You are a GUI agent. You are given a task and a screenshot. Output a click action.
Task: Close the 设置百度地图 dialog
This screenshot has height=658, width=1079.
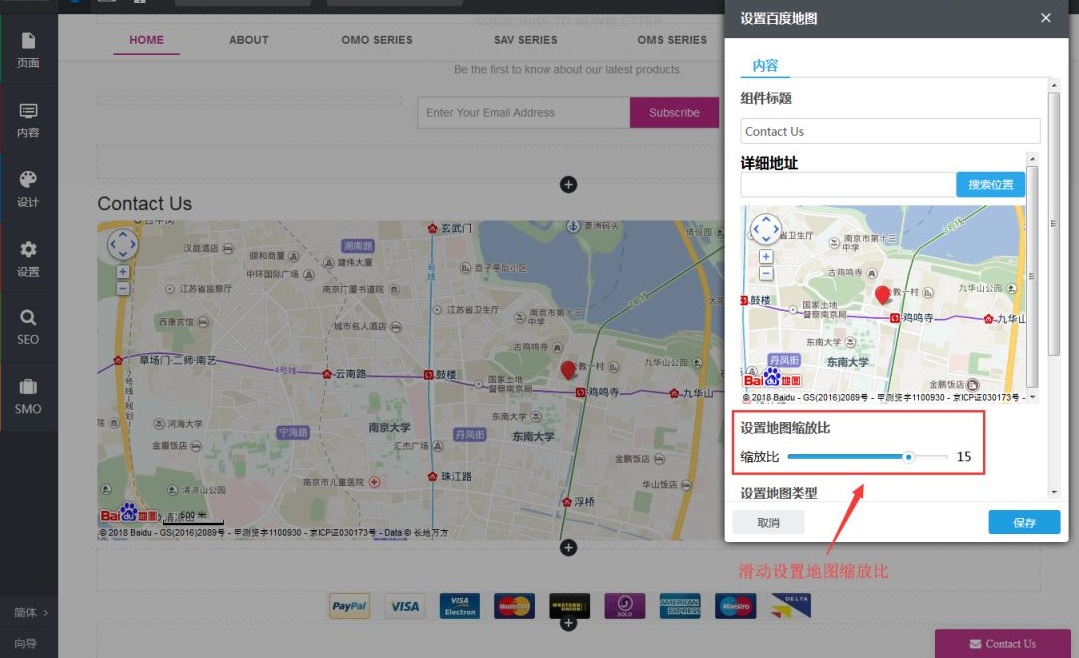point(1046,18)
